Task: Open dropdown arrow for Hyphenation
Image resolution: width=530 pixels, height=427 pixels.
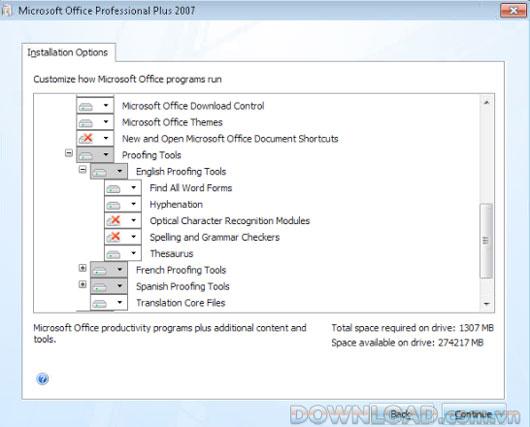Action: (134, 204)
